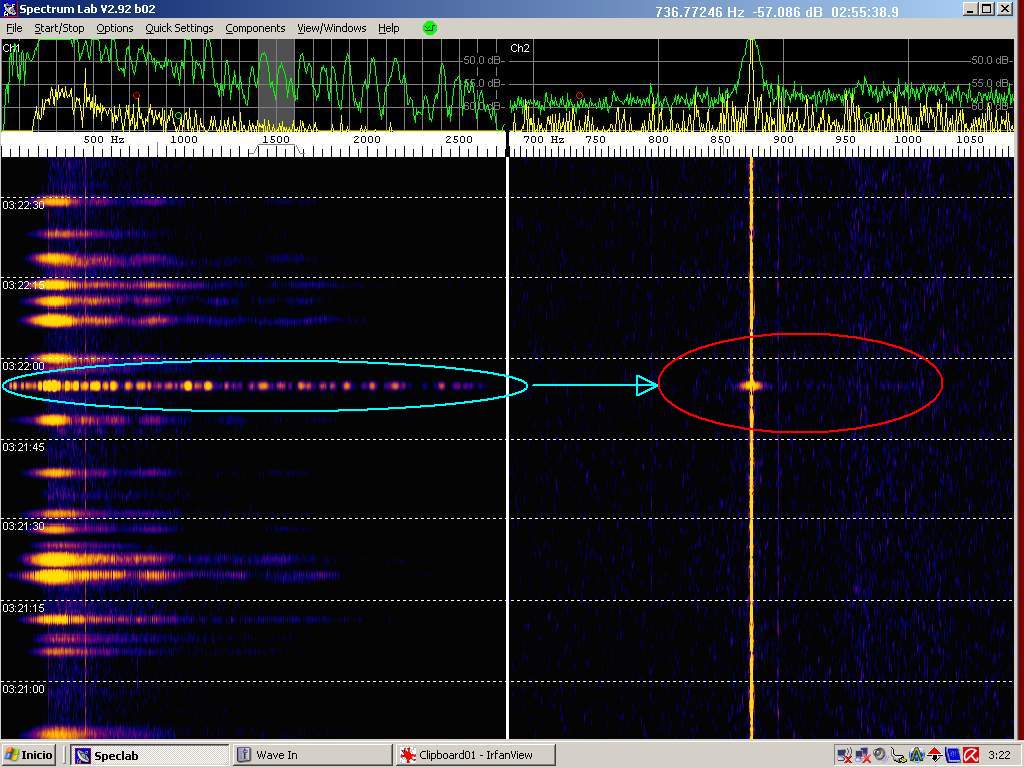Click the green A tray icon
Screen dimensions: 1024x768
[916, 755]
